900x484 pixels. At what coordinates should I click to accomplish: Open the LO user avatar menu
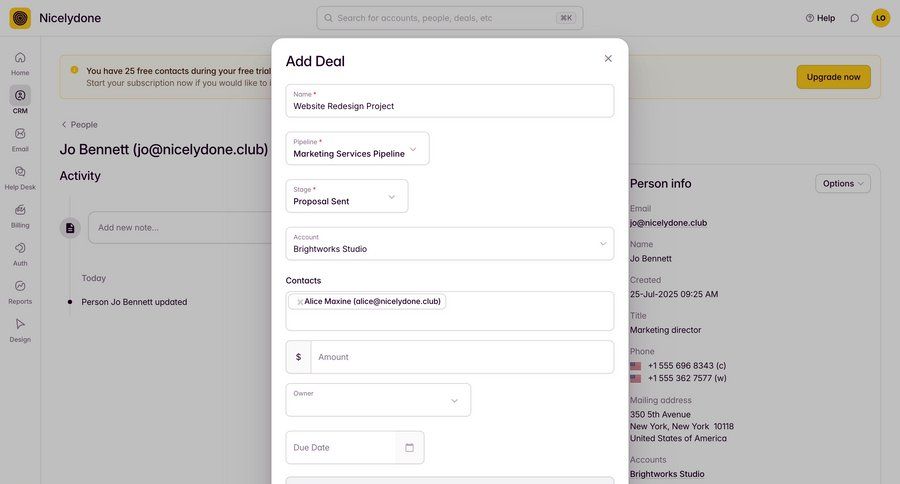click(880, 18)
